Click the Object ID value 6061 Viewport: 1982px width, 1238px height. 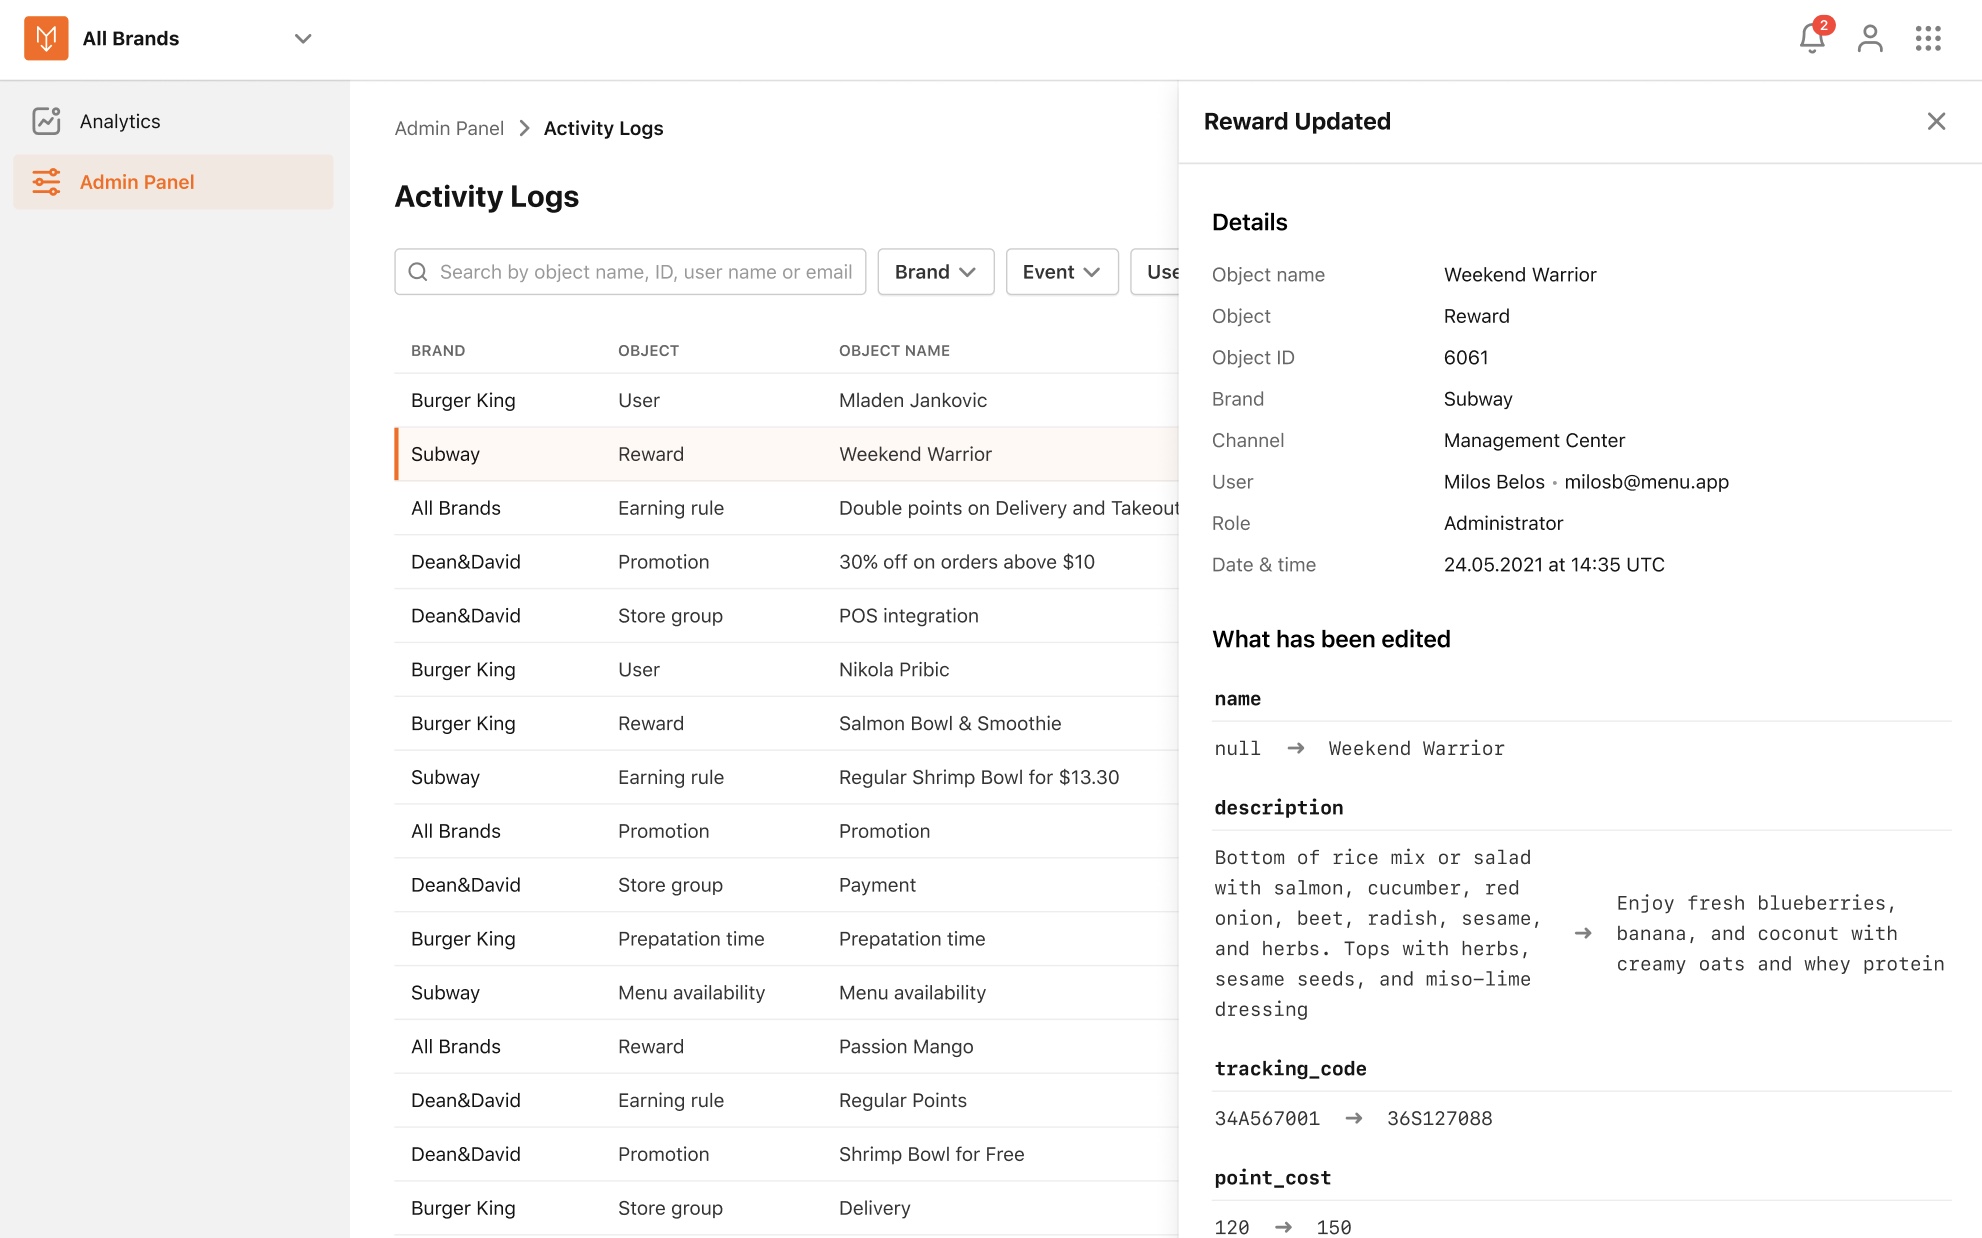pyautogui.click(x=1466, y=357)
